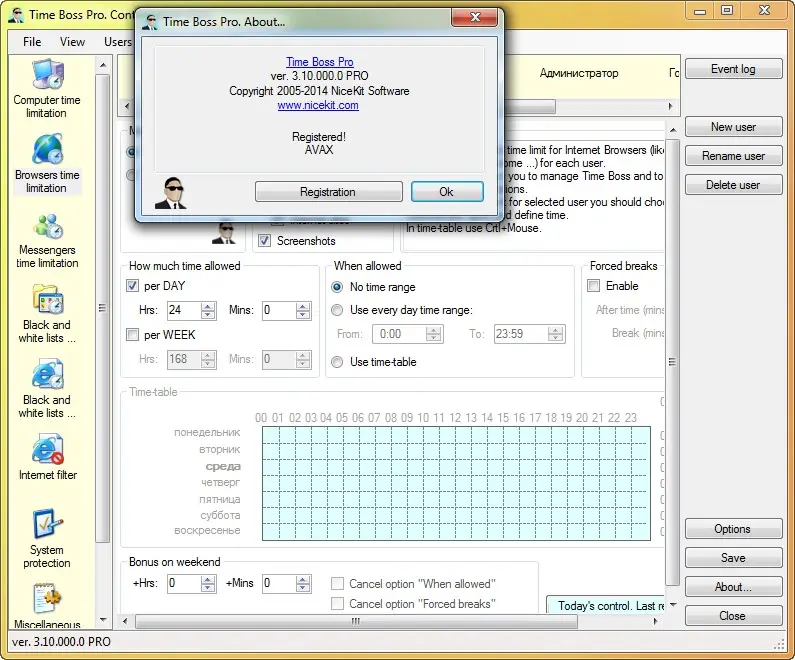
Task: Click AVAX registered name text
Action: pyautogui.click(x=319, y=150)
